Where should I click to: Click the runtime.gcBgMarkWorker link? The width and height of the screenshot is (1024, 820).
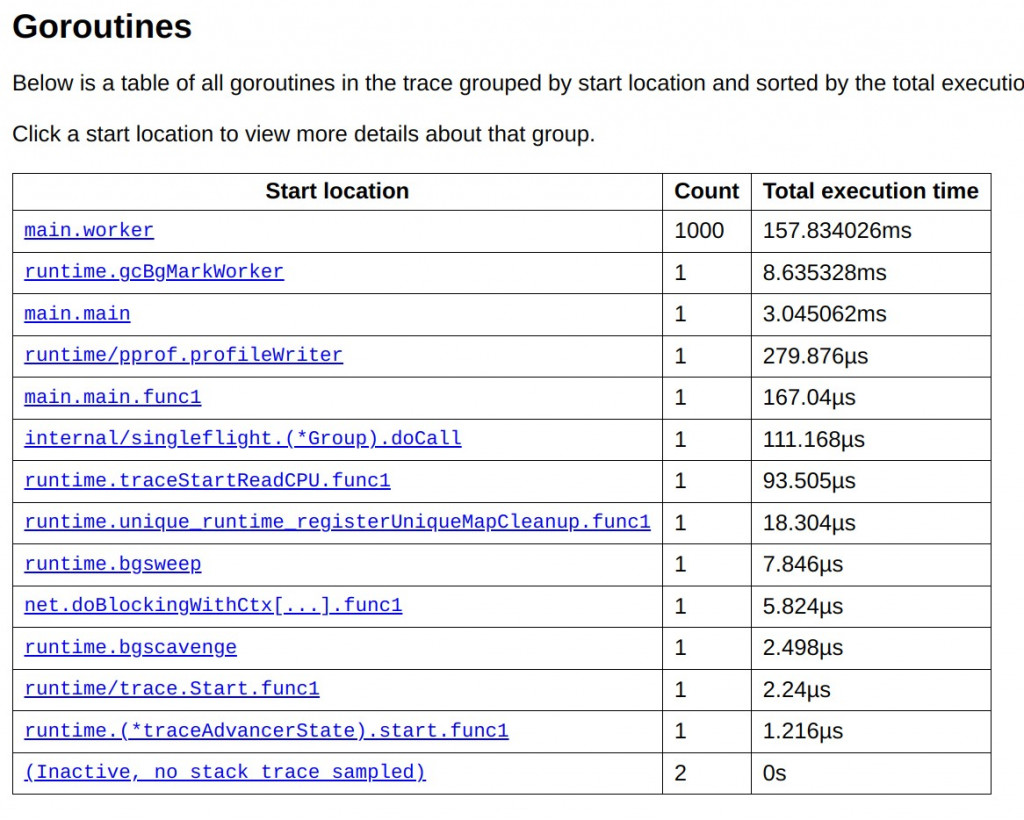coord(154,272)
